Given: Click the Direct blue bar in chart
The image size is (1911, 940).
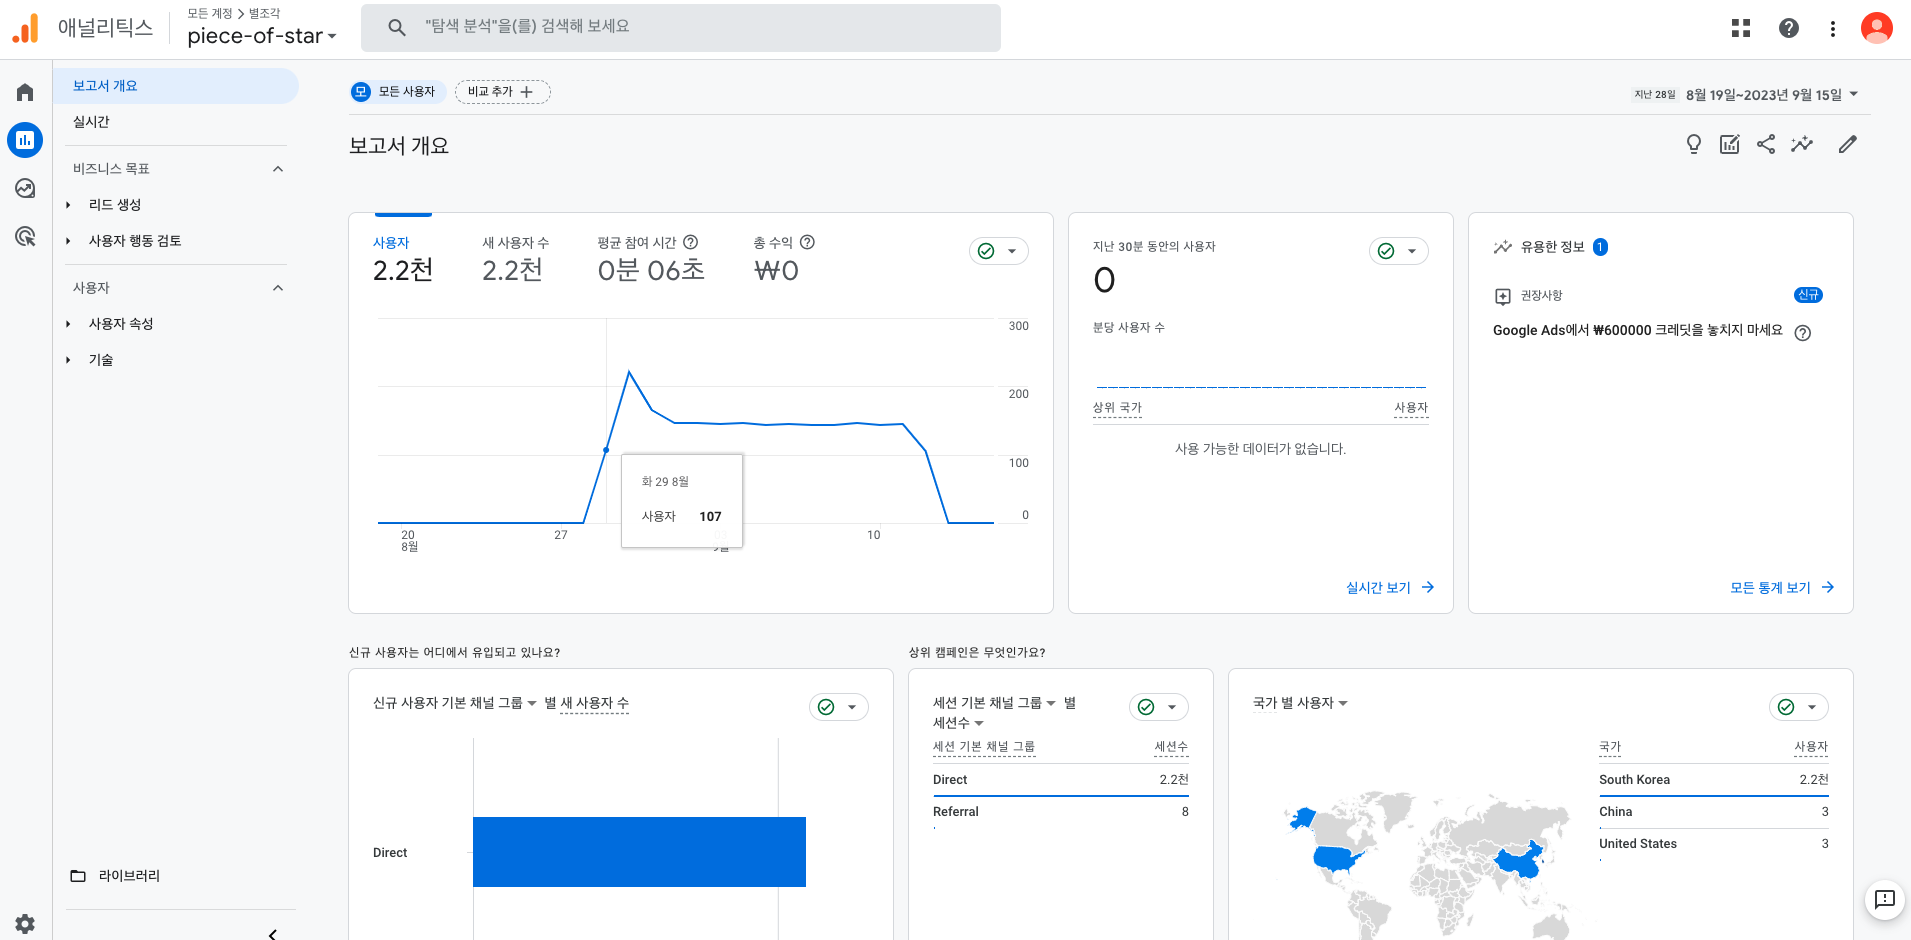Looking at the screenshot, I should (x=639, y=852).
